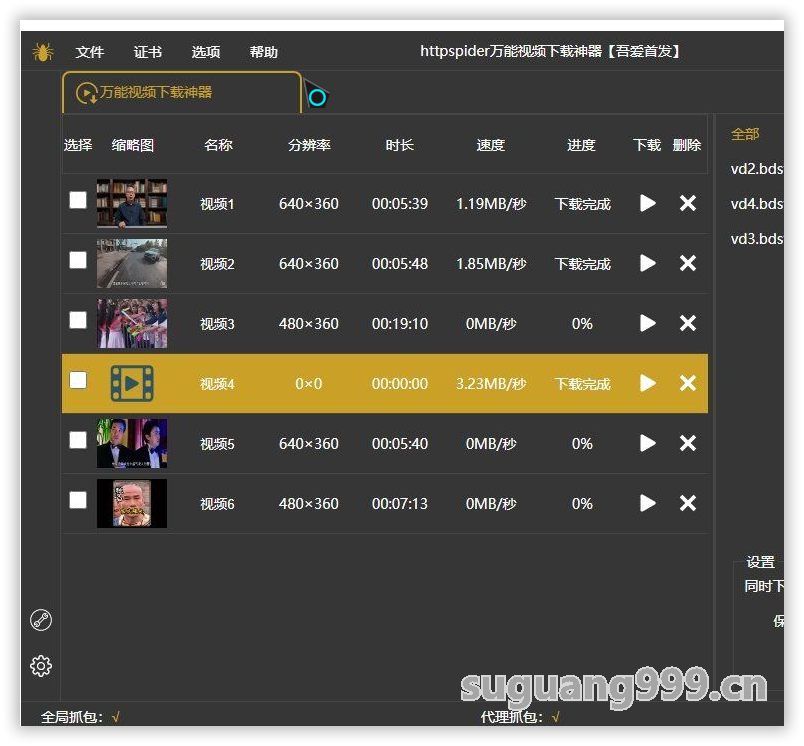Viewport: 804px width, 746px height.
Task: Open the 文件 menu
Action: tap(90, 52)
